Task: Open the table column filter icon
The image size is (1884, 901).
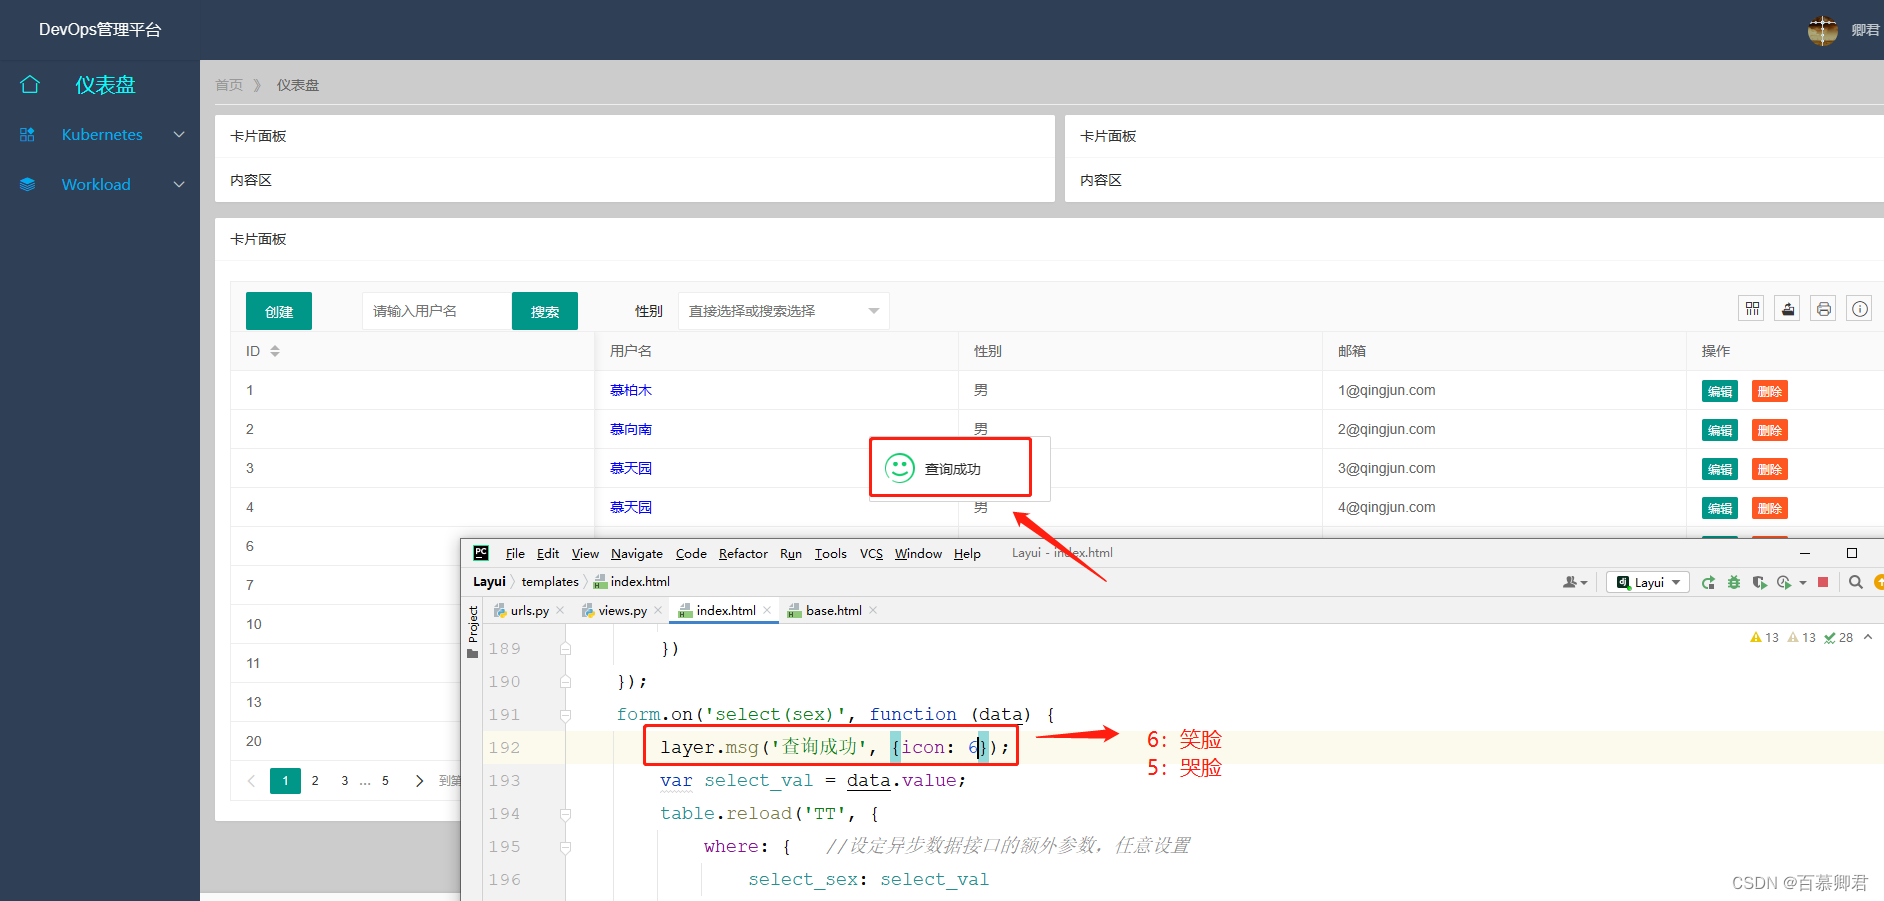Action: pos(1752,309)
